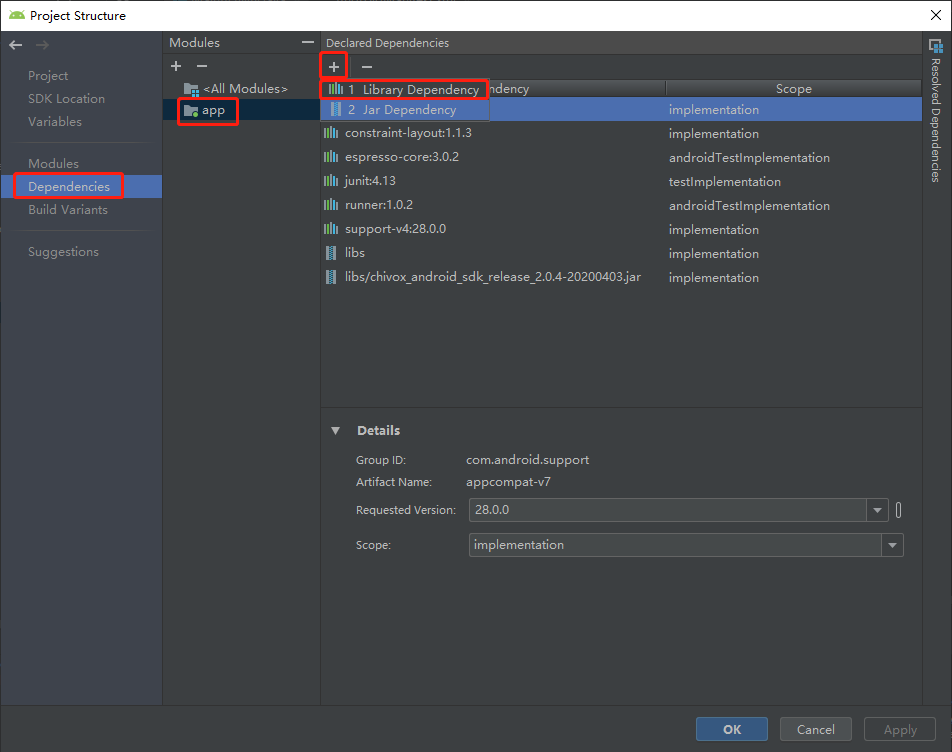Select the <All Modules> tree item
This screenshot has height=752, width=952.
pos(245,89)
